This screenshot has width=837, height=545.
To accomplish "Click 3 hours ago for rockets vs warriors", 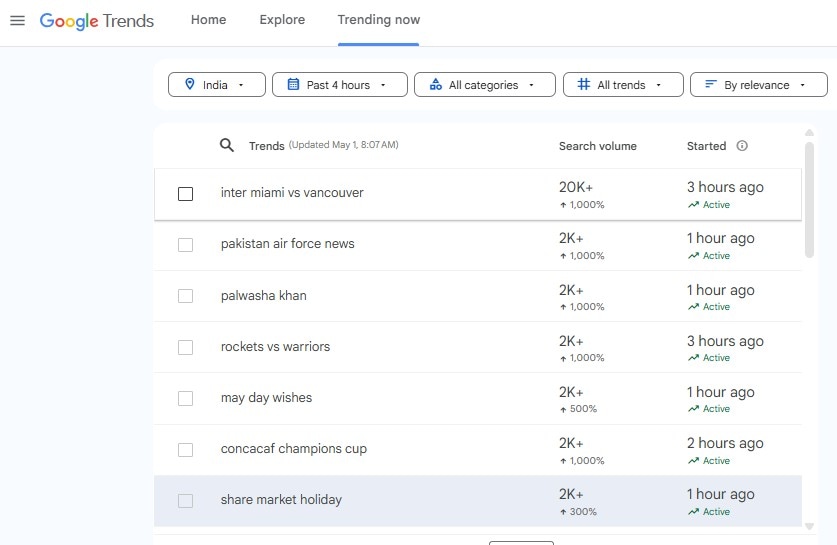I will 725,341.
